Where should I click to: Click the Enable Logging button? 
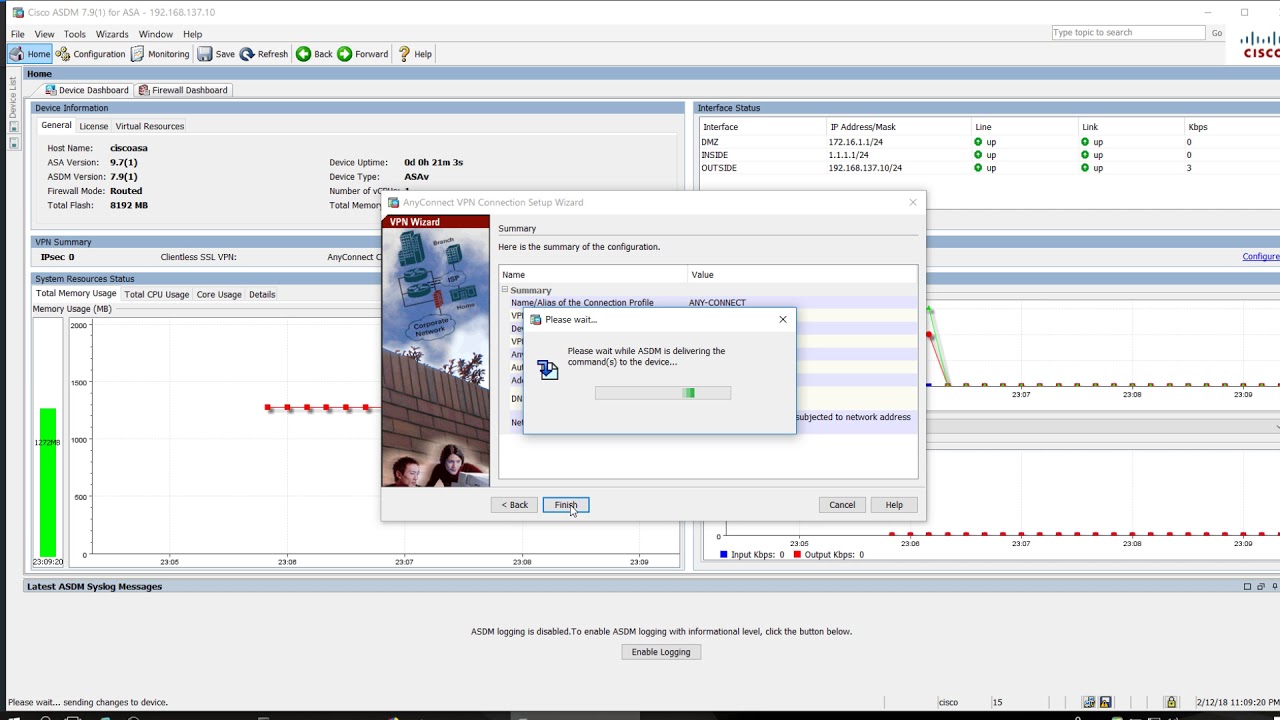point(661,652)
